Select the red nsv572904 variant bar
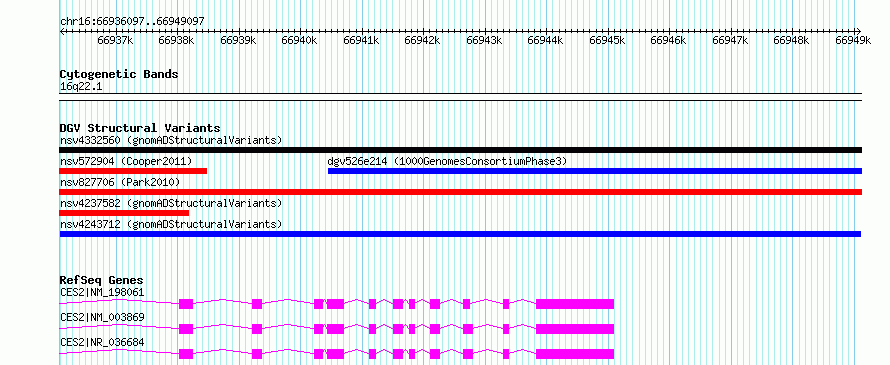This screenshot has width=890, height=365. (x=133, y=171)
